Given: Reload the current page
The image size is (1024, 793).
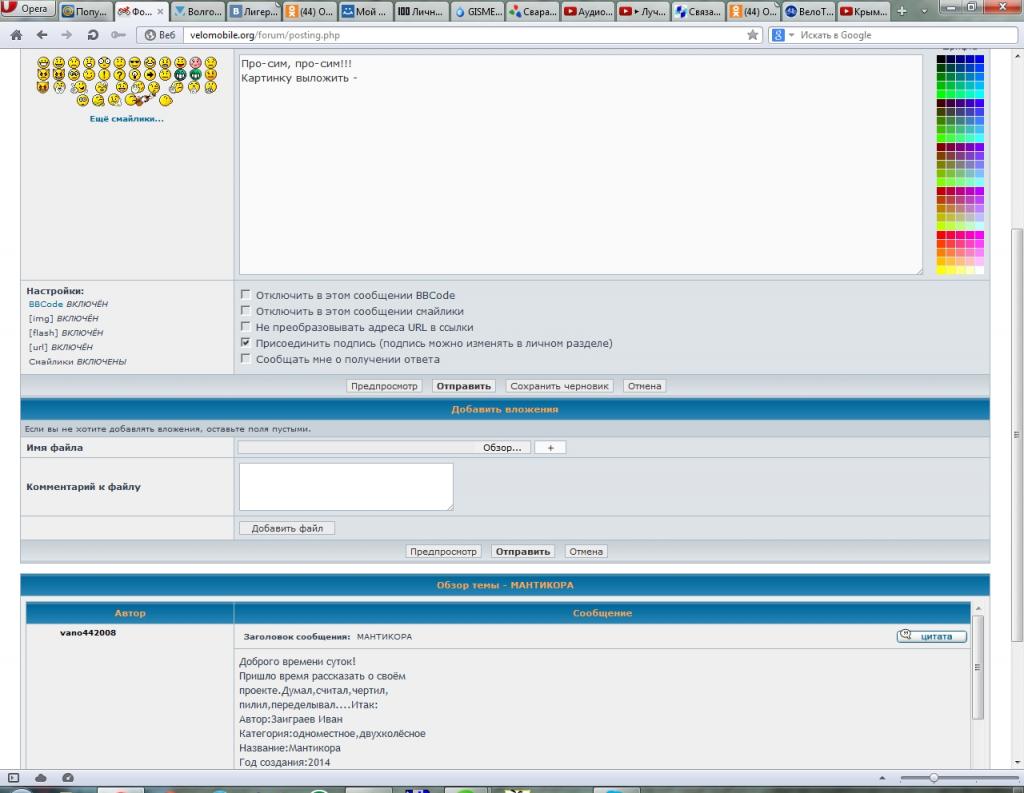Looking at the screenshot, I should coord(93,35).
